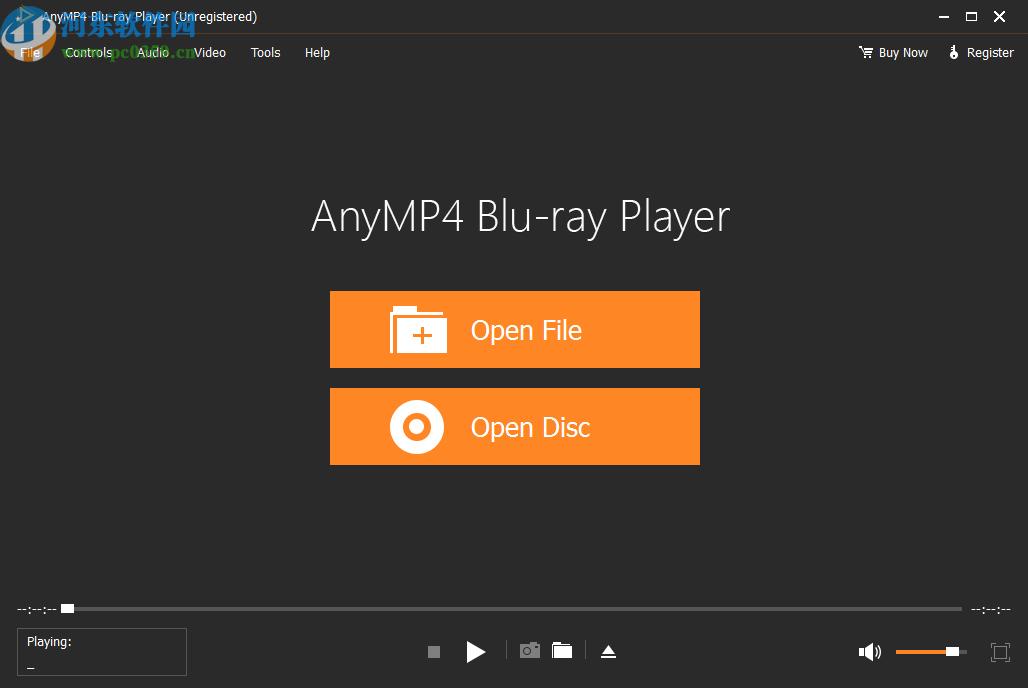Click the eject disc icon
1028x688 pixels.
609,650
